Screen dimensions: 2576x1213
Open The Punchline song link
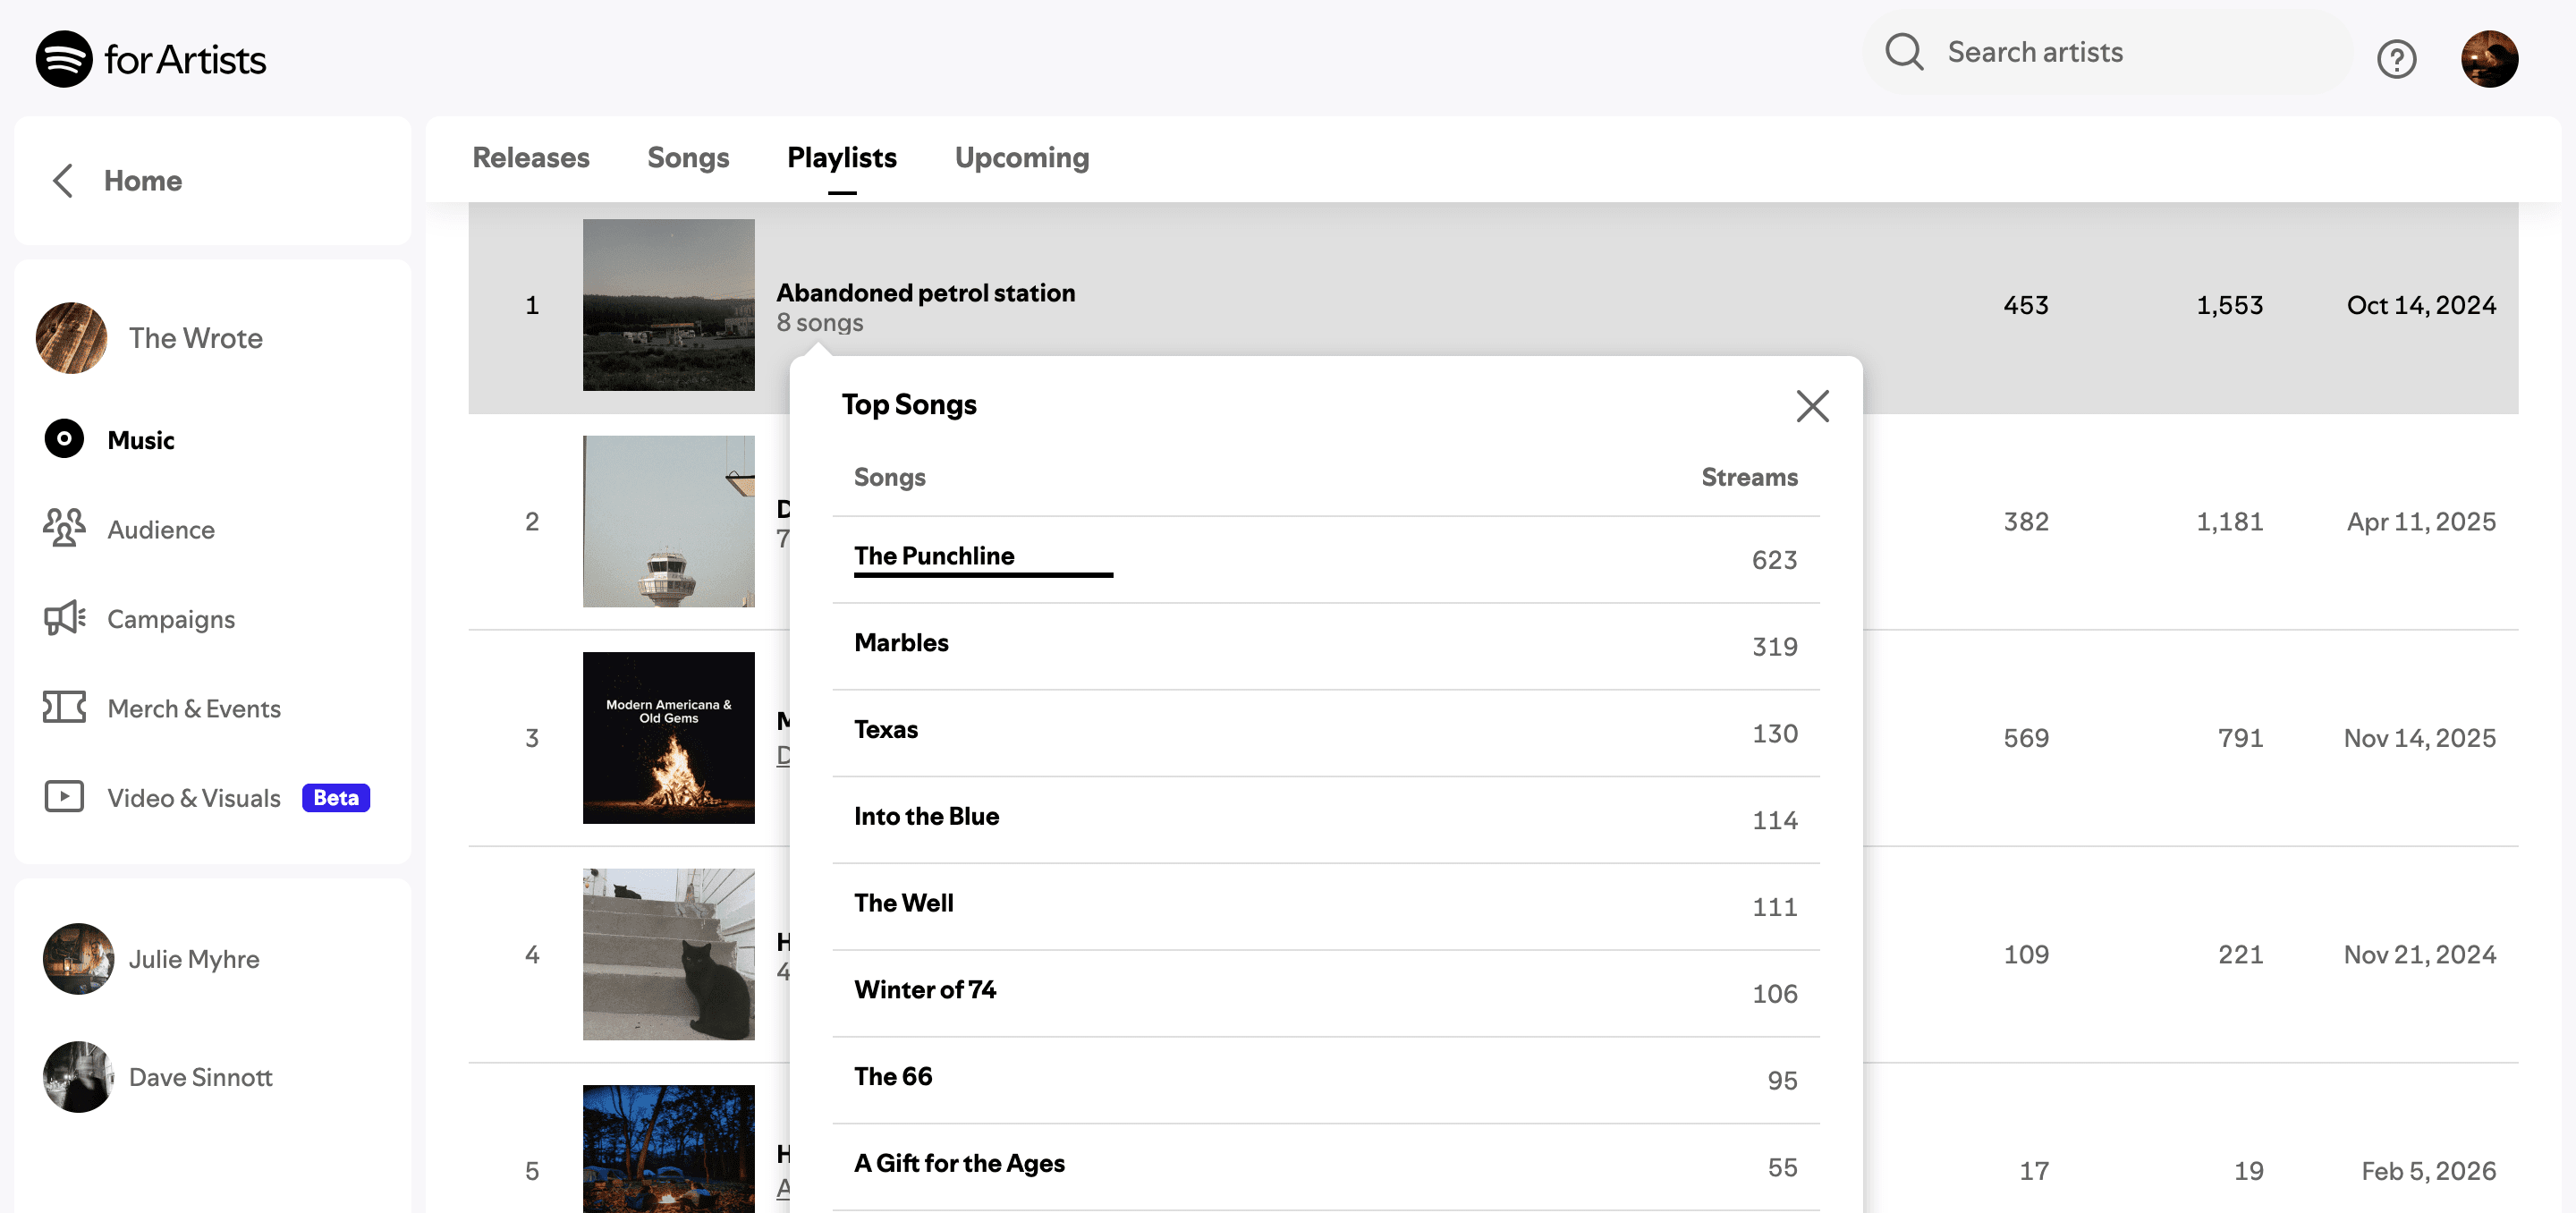point(933,556)
